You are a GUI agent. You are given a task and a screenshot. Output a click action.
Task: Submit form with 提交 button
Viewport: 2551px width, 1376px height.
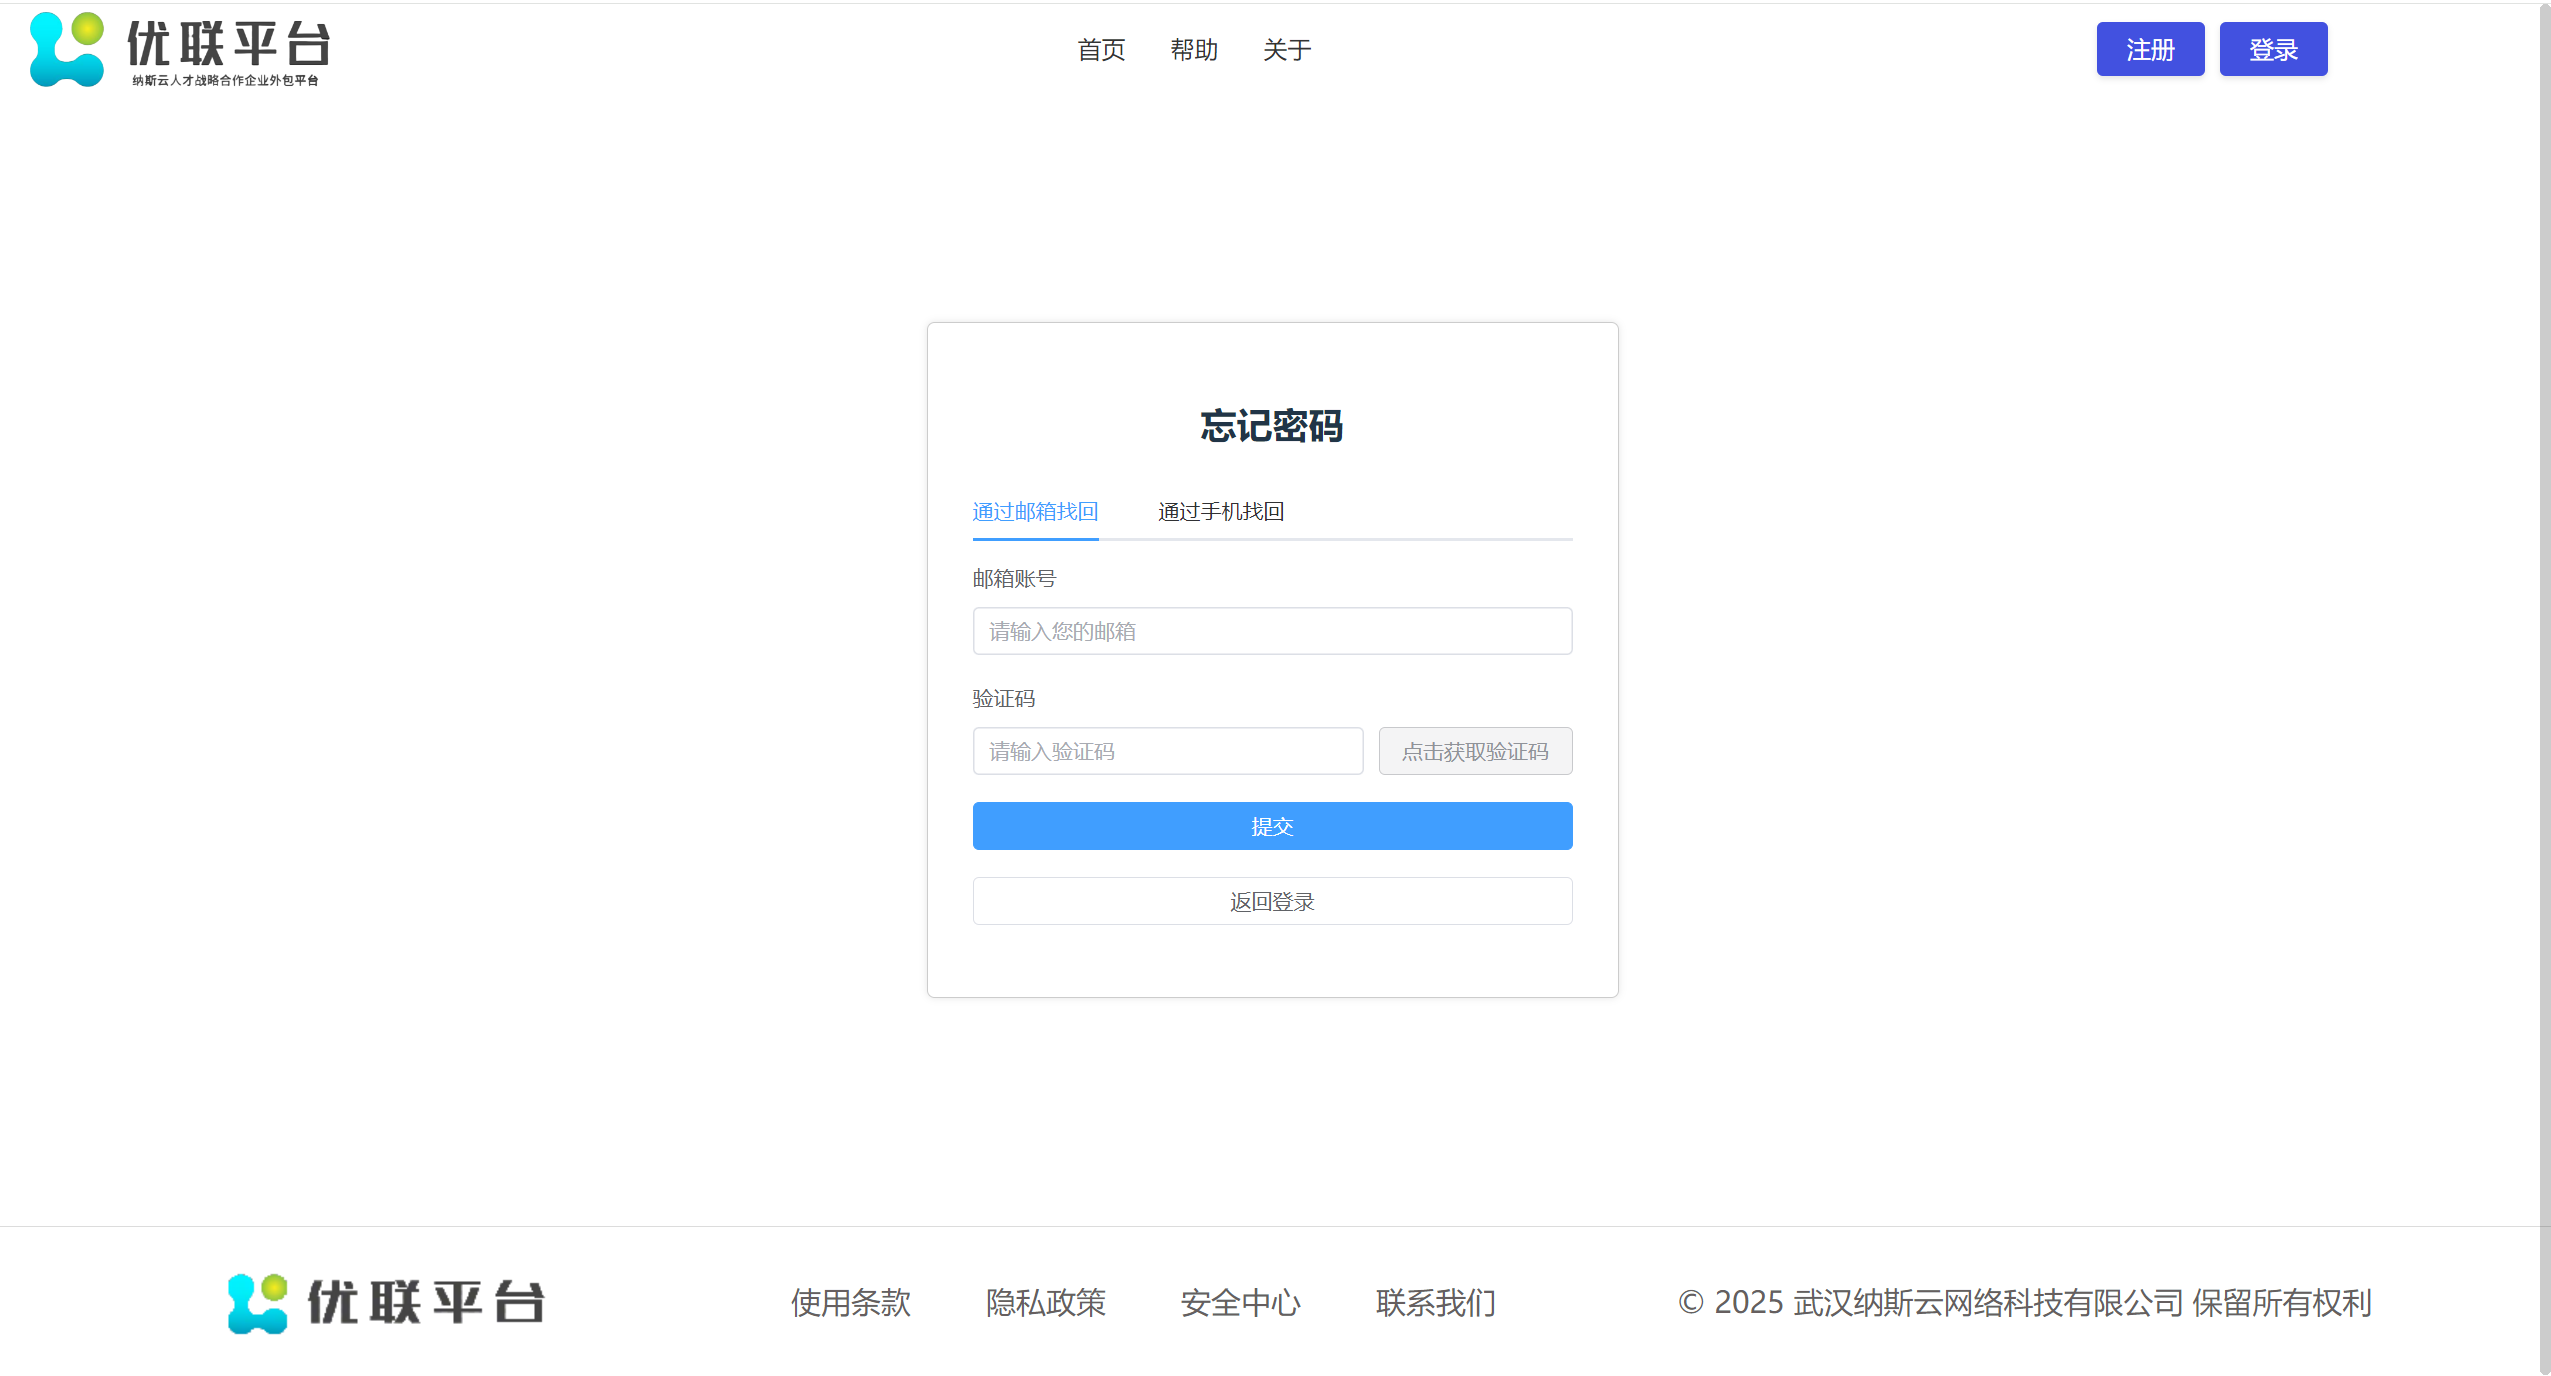click(1272, 826)
